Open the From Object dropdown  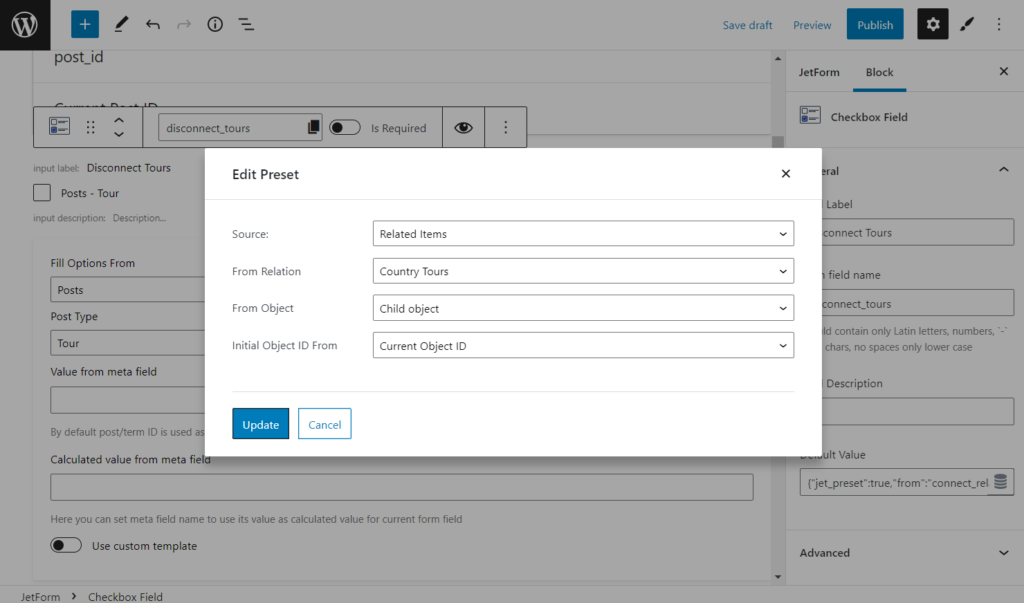[583, 308]
